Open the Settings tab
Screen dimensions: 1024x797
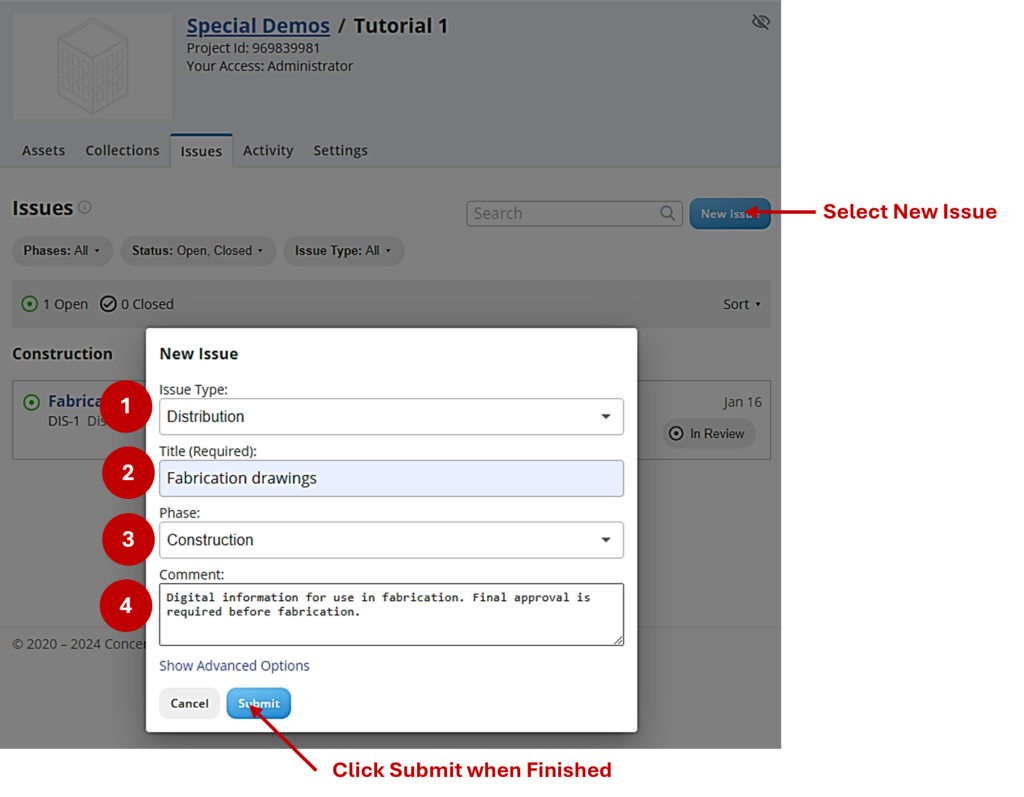(x=340, y=151)
